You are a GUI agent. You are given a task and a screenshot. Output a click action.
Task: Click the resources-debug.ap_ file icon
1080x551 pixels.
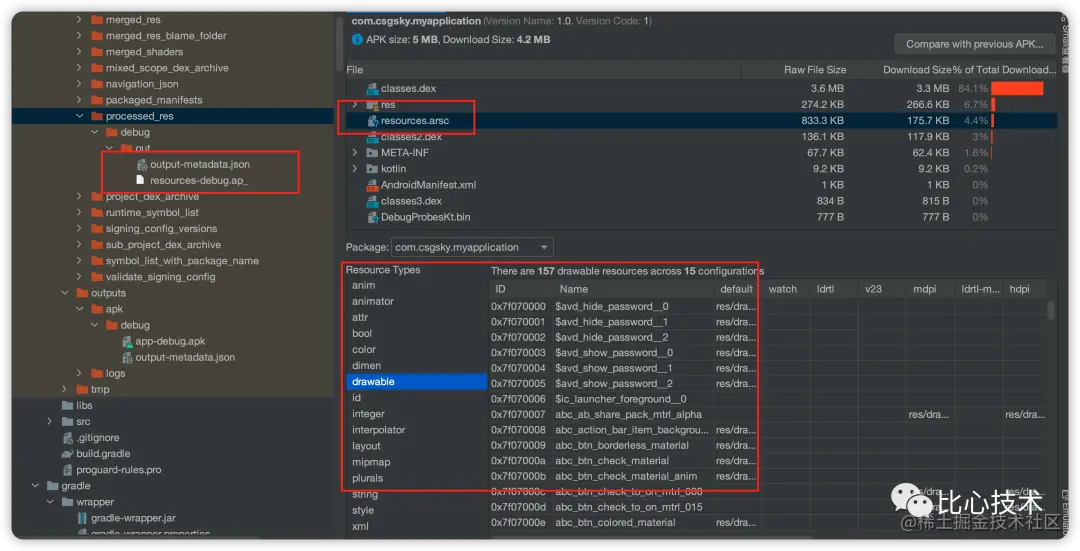click(x=141, y=180)
